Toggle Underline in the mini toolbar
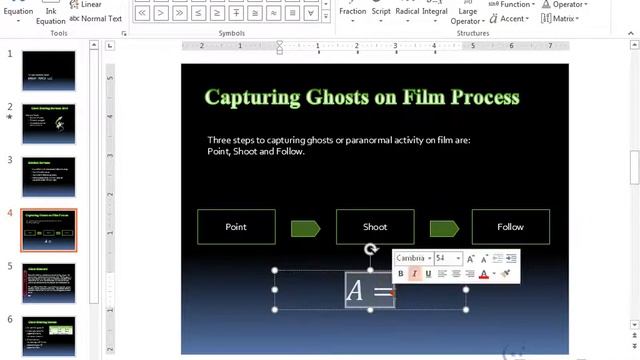Viewport: 640px width, 360px height. (x=428, y=273)
